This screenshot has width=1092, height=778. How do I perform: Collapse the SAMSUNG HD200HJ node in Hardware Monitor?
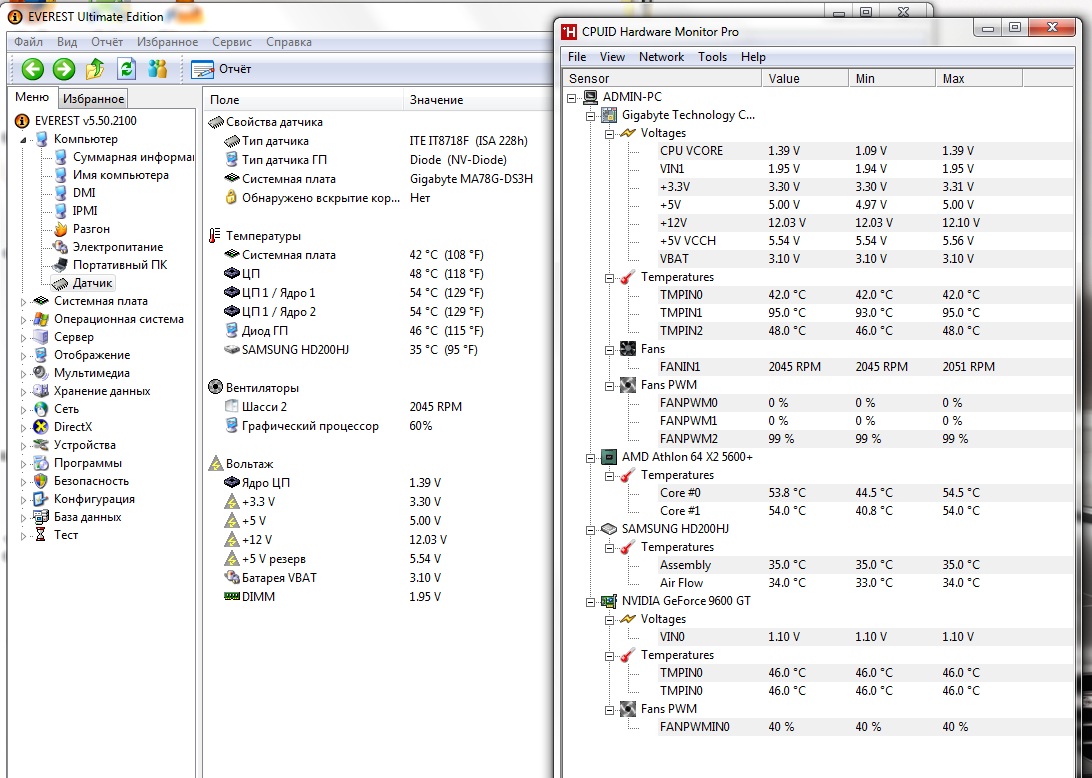tap(591, 530)
